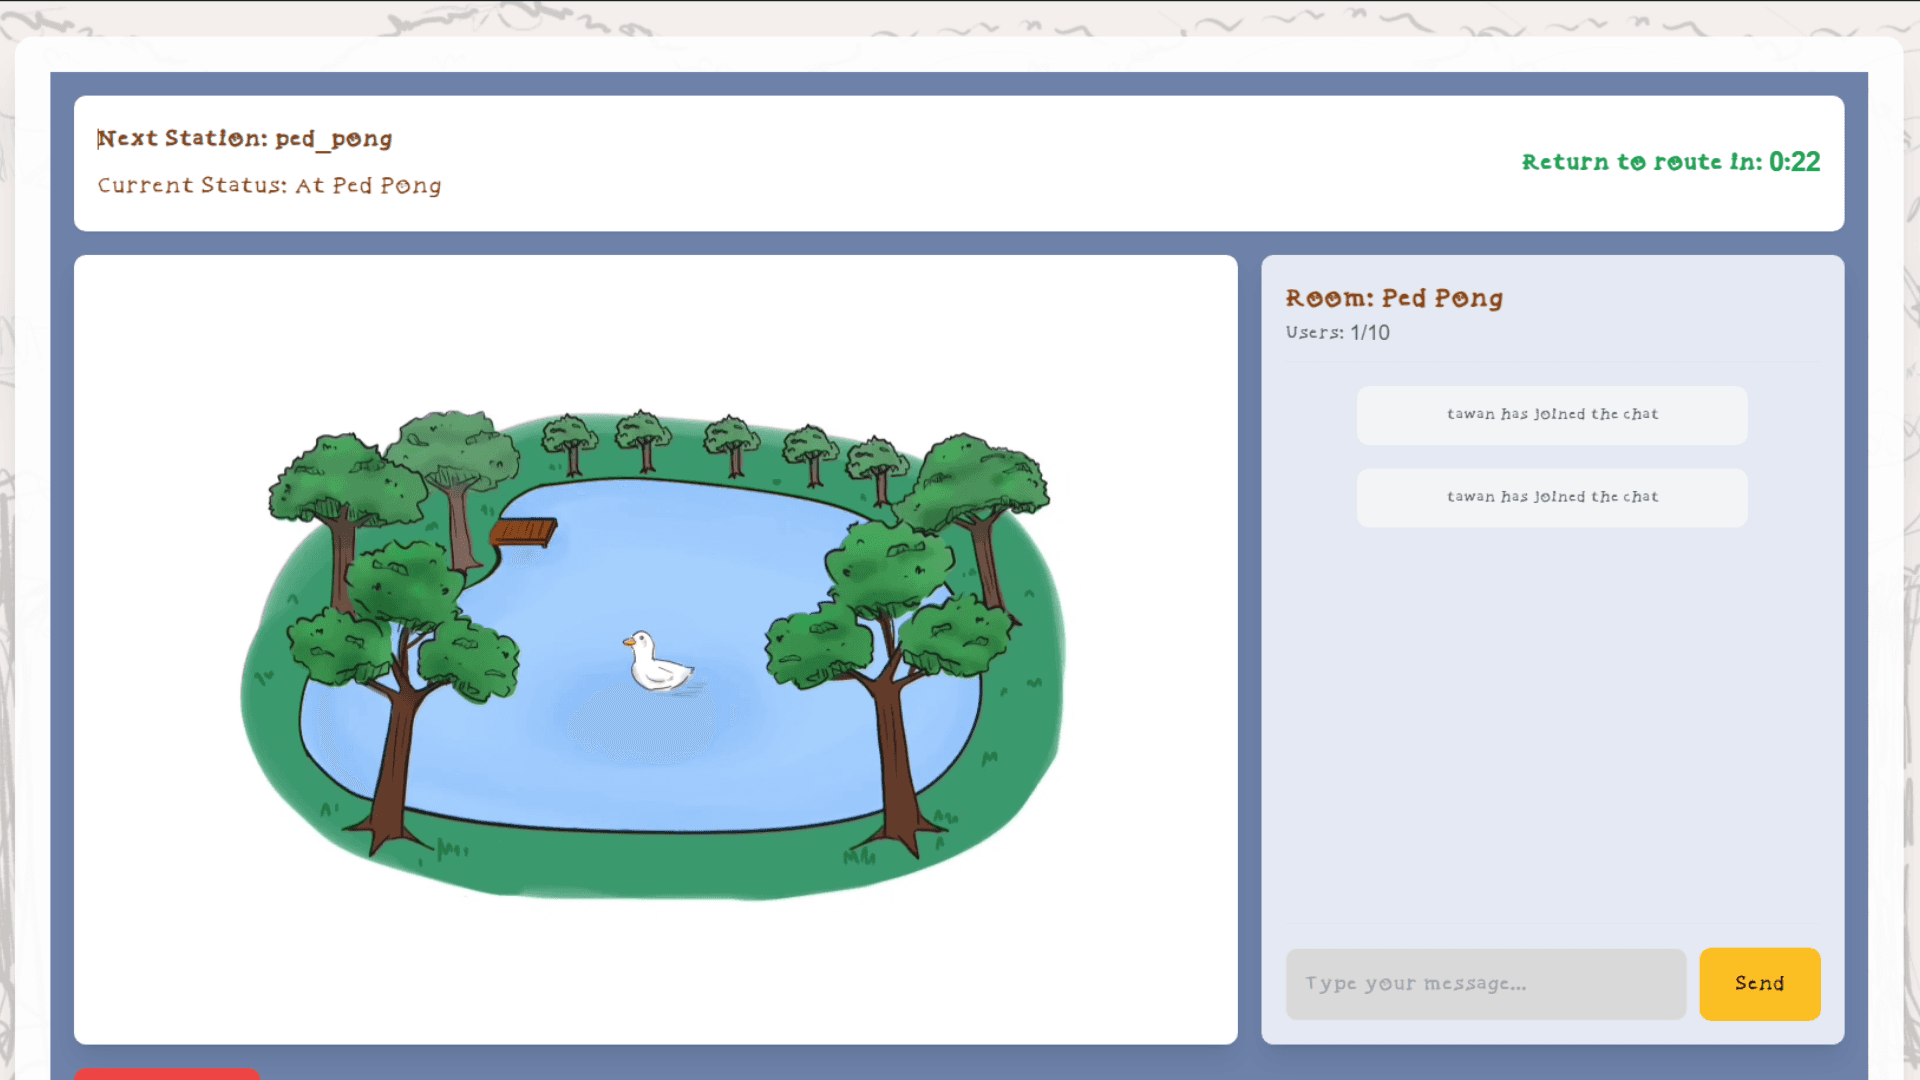Focus the 'Type your message...' field

tap(1485, 984)
